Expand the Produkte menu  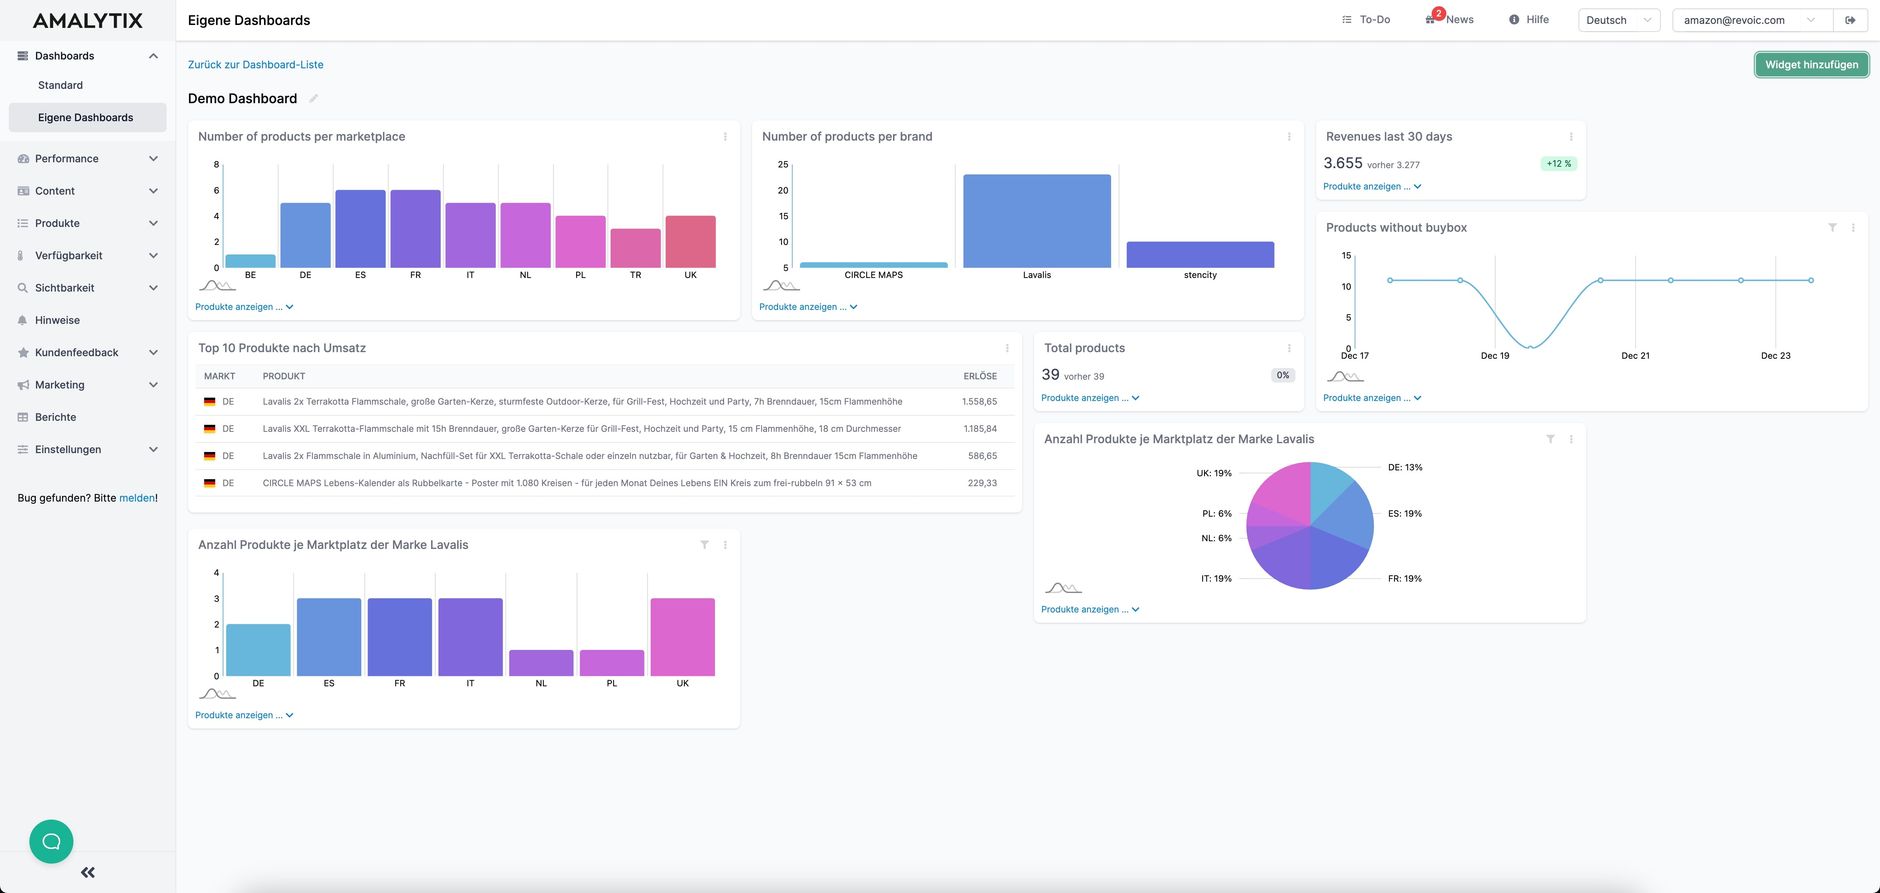[153, 223]
